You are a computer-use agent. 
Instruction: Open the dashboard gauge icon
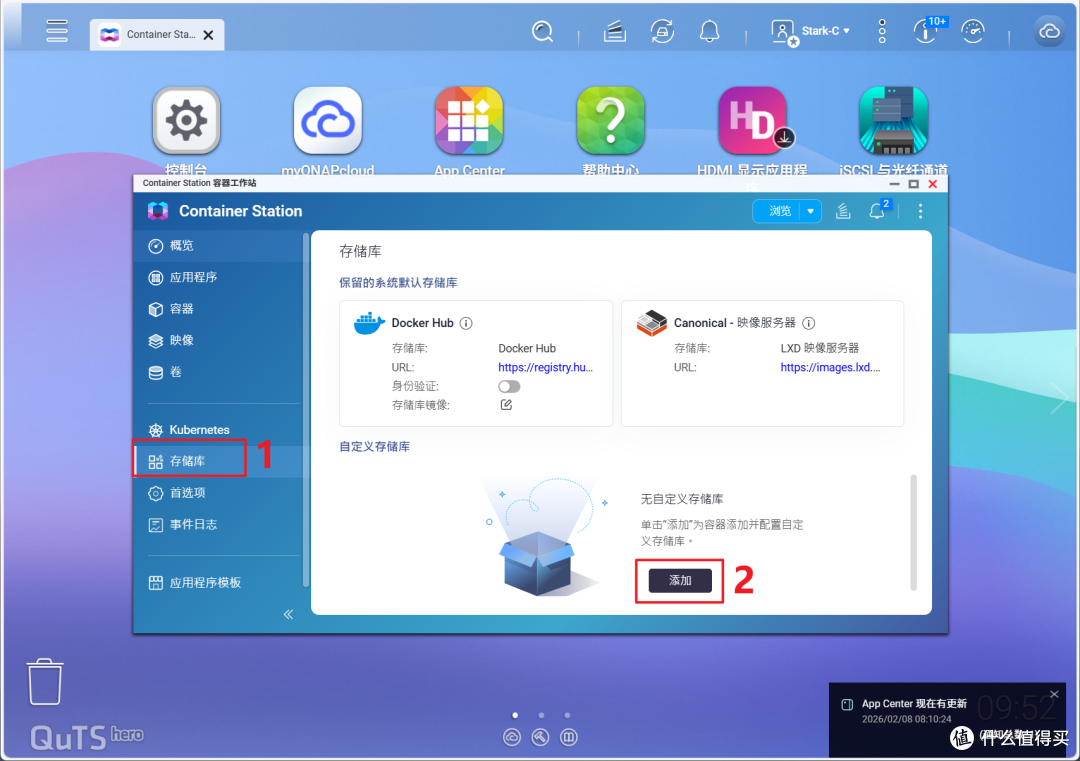(973, 32)
